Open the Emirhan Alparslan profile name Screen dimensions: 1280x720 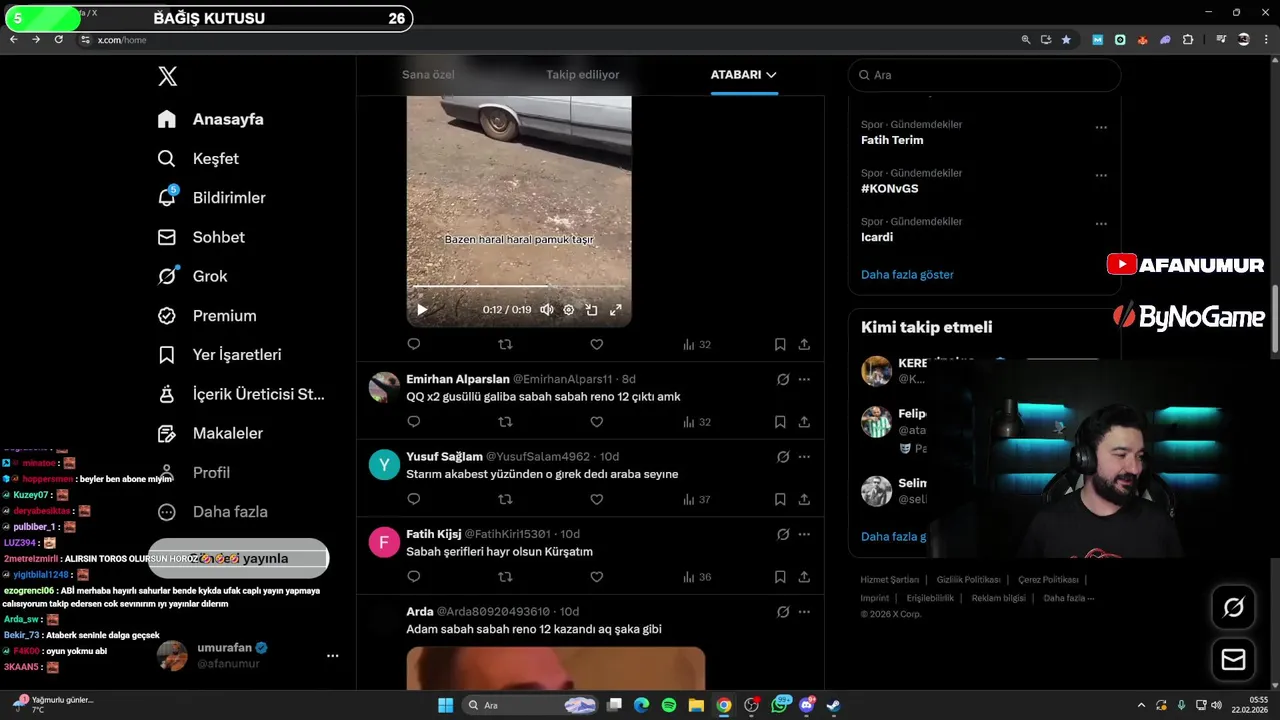[457, 379]
